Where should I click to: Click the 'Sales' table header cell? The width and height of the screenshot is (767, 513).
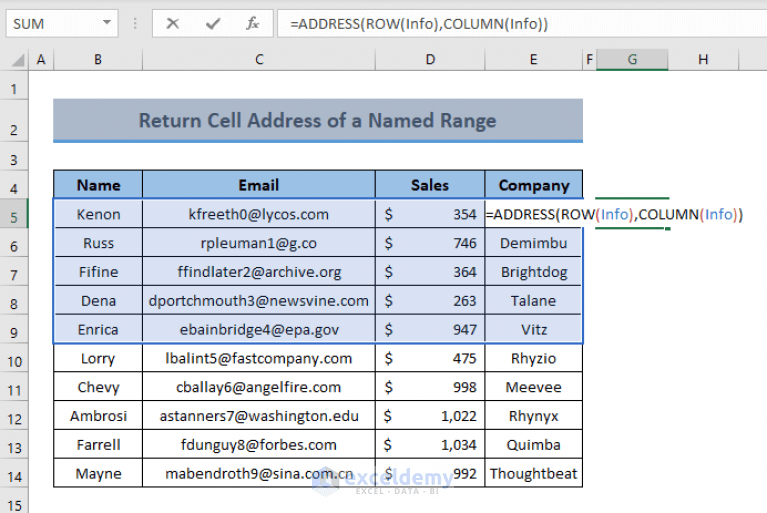pos(430,185)
